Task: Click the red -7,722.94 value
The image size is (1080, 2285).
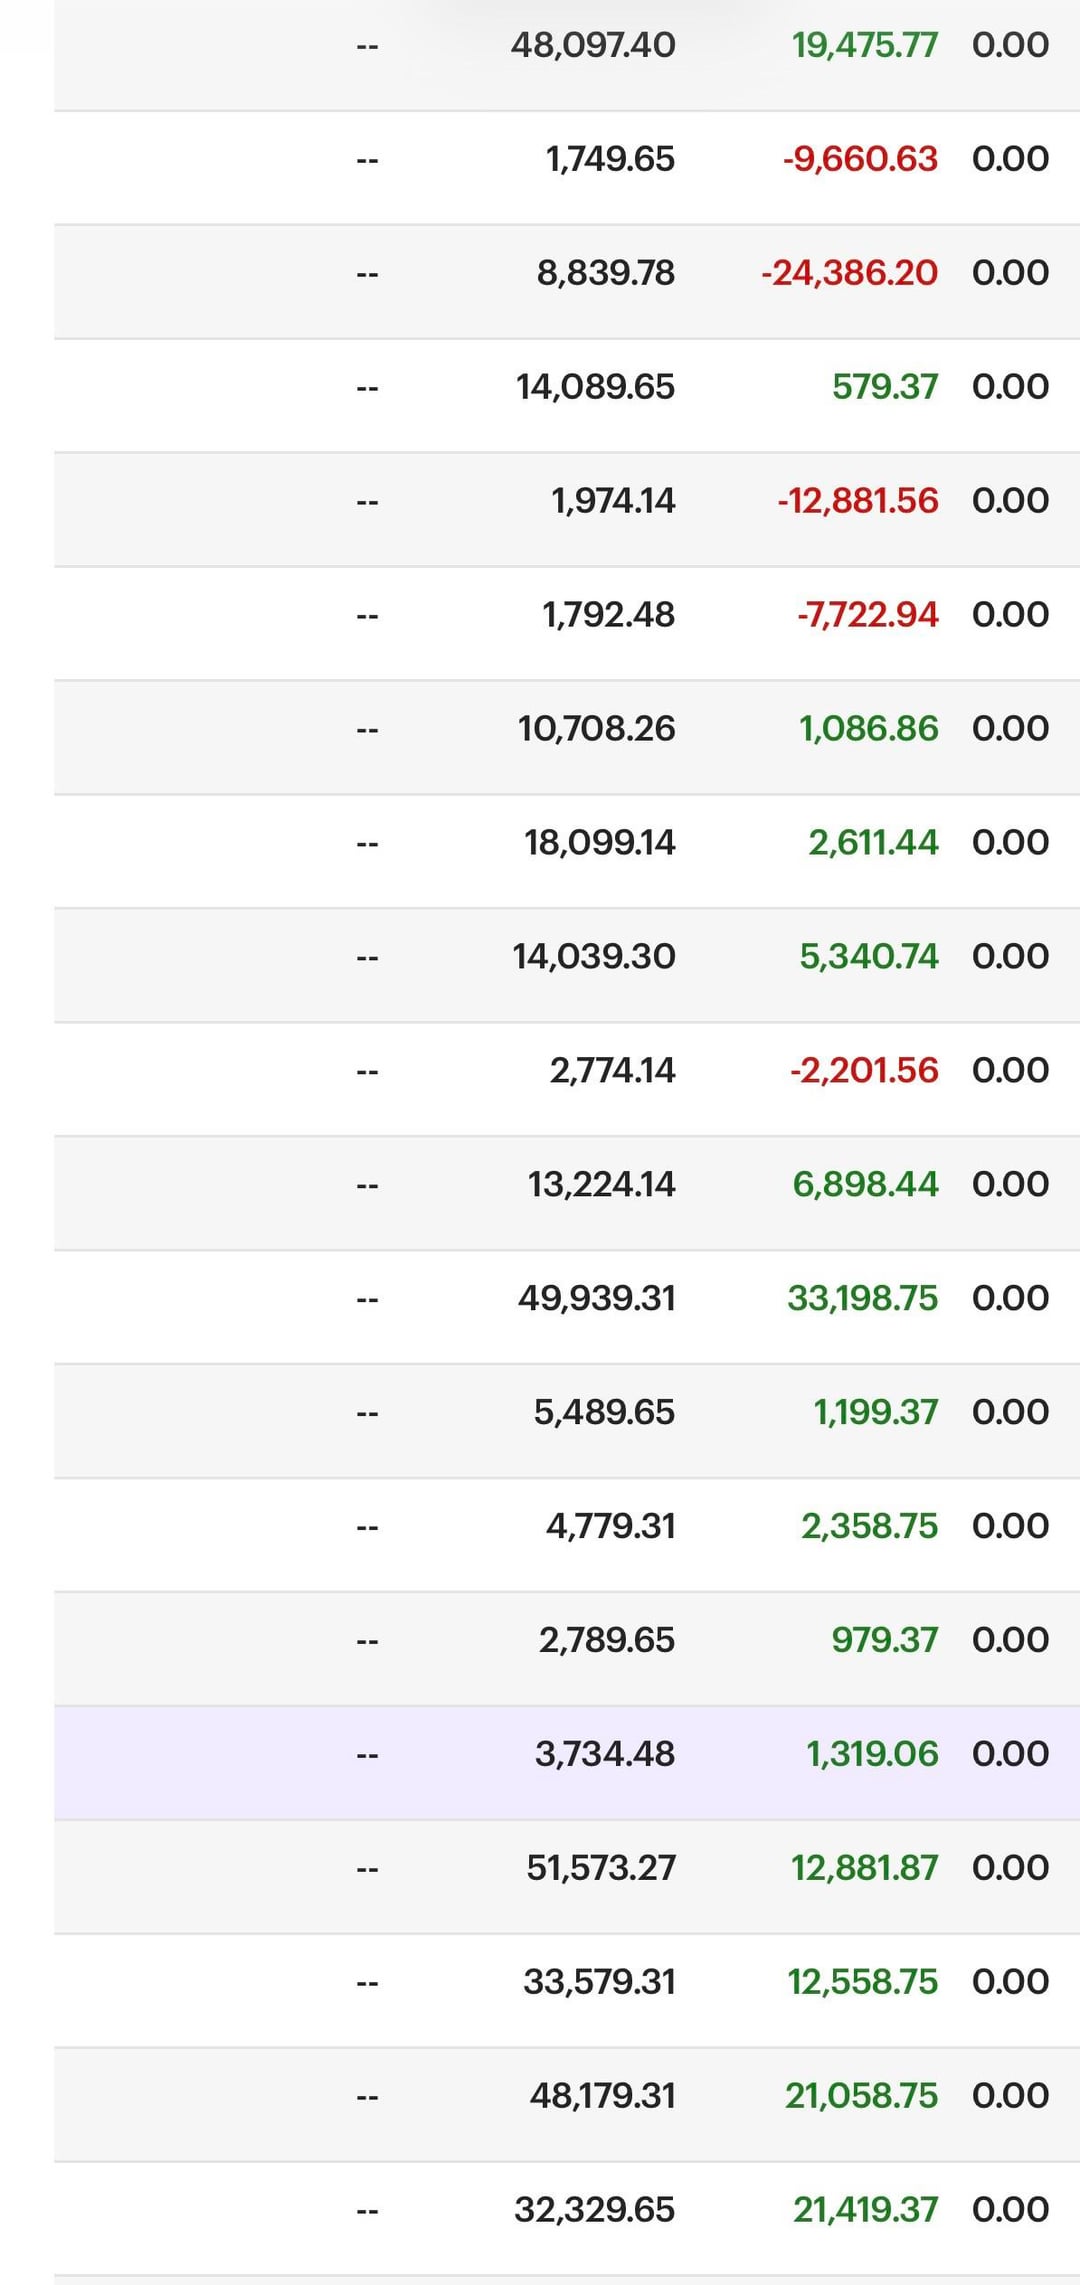Action: tap(867, 615)
